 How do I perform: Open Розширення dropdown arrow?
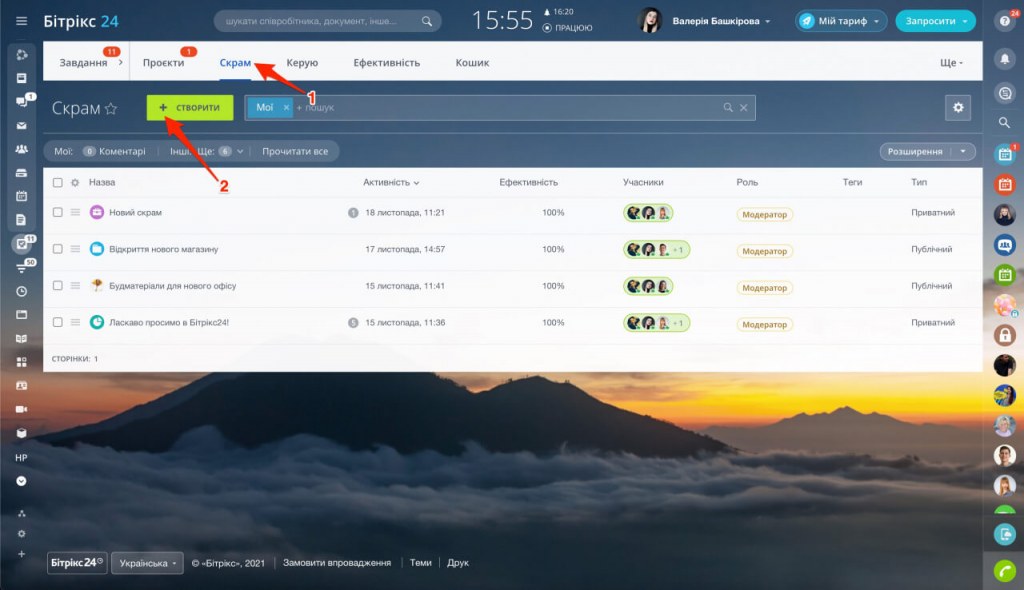(x=963, y=152)
